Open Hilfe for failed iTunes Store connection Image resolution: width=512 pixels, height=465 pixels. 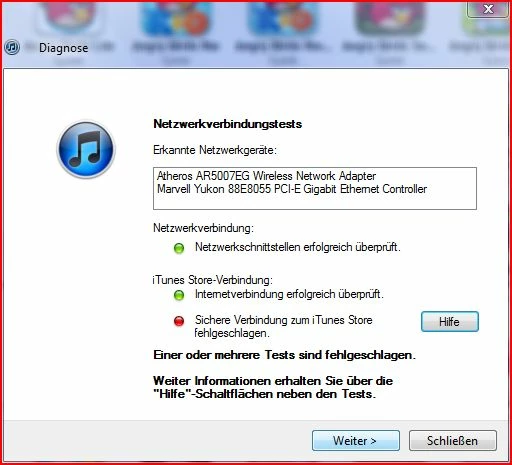(450, 322)
